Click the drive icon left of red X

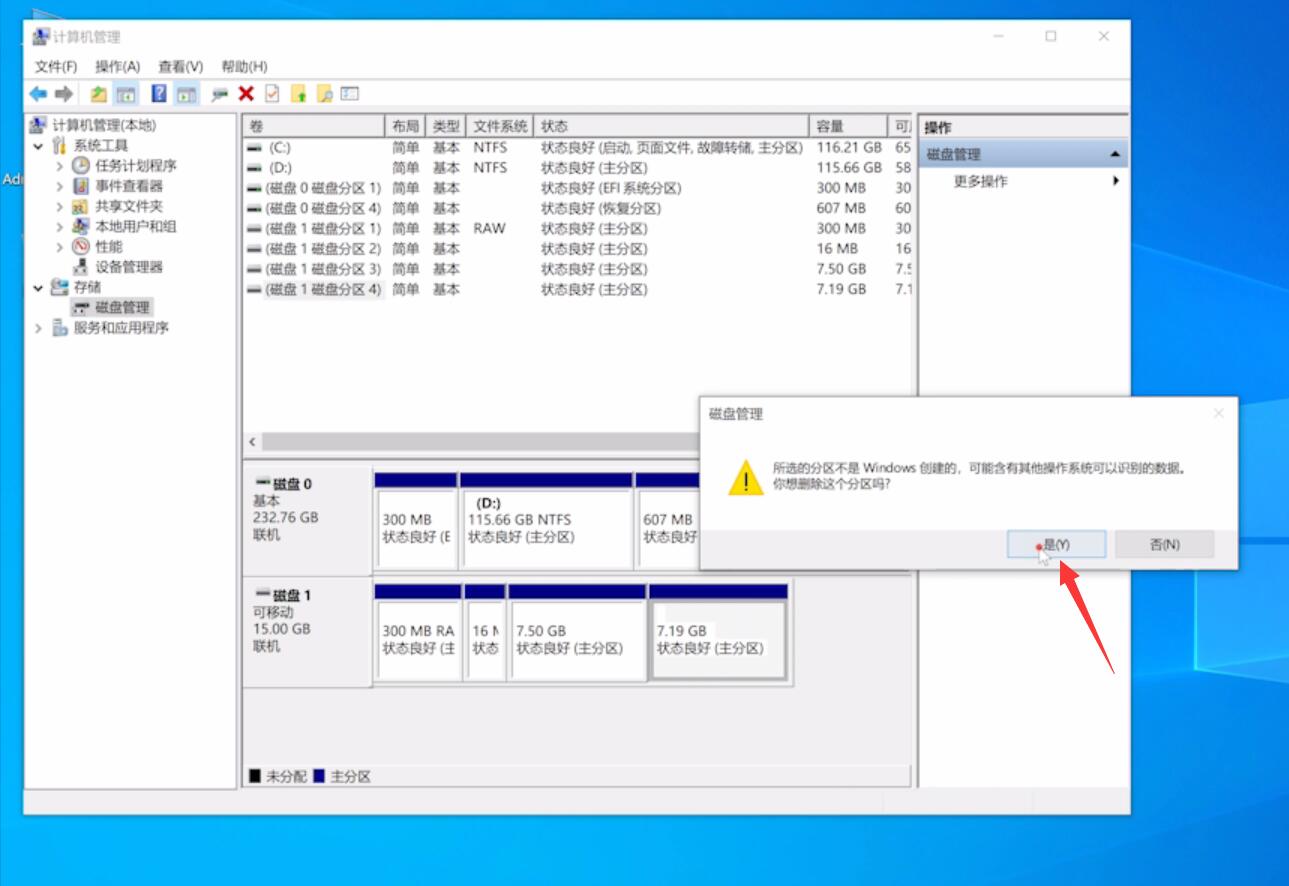click(220, 94)
